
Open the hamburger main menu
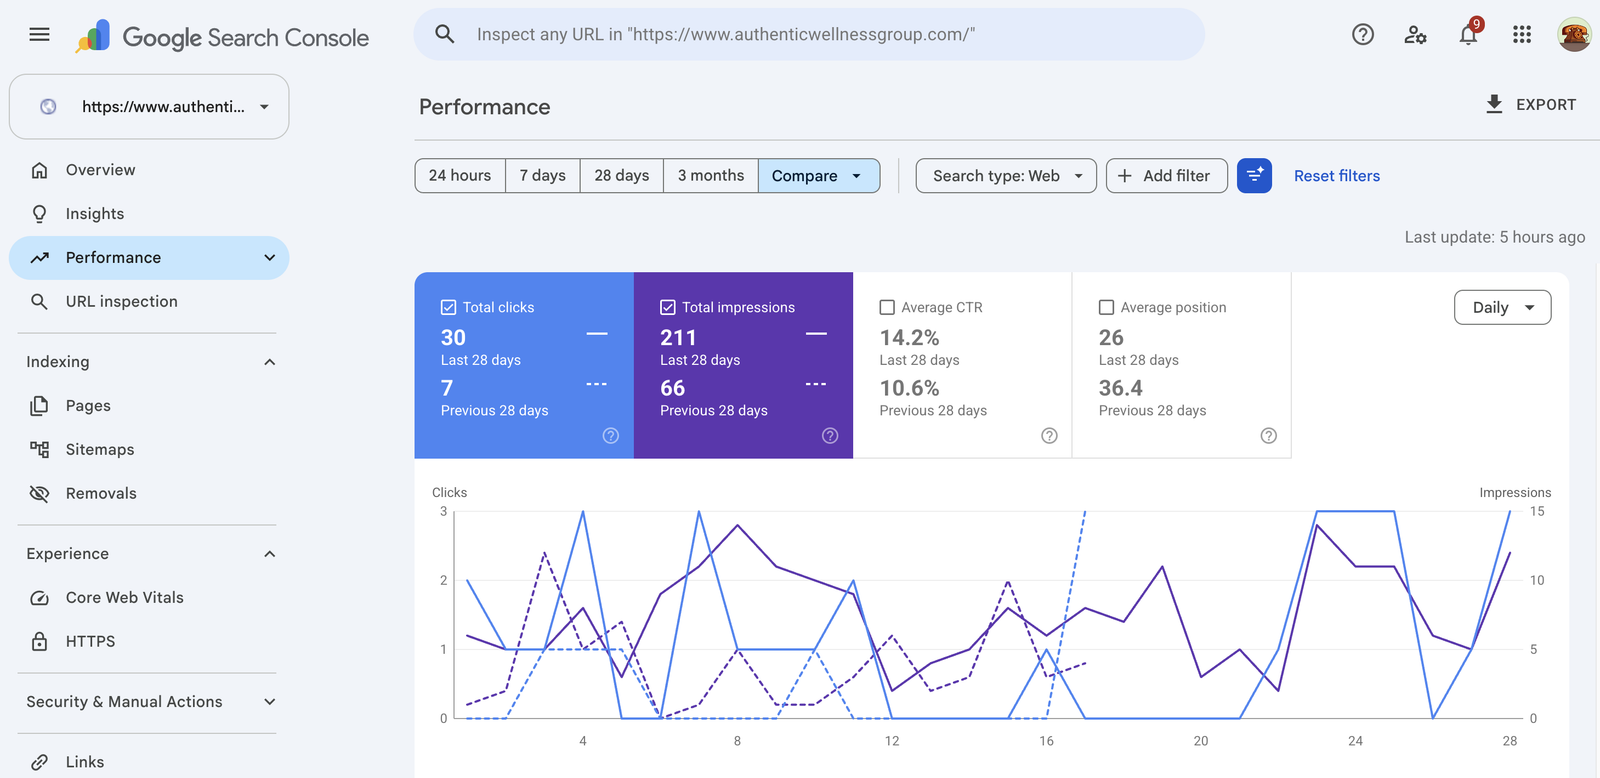point(39,35)
